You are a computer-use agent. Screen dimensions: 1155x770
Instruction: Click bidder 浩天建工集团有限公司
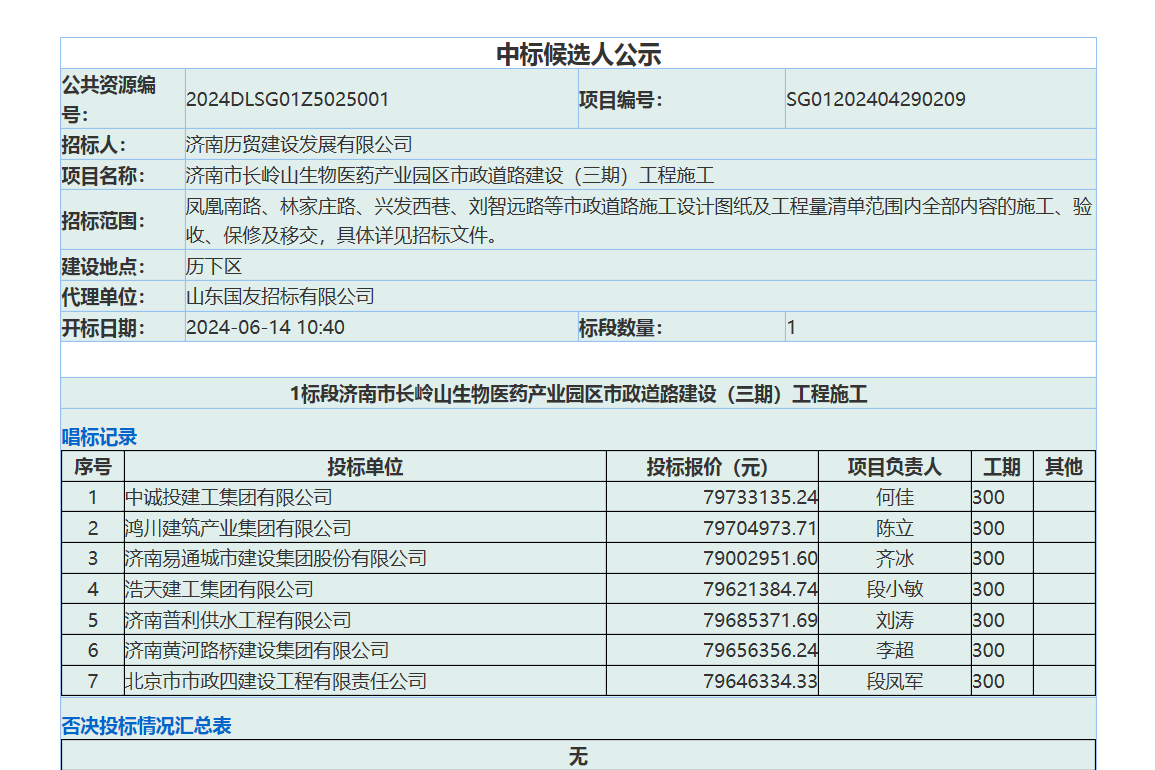220,589
